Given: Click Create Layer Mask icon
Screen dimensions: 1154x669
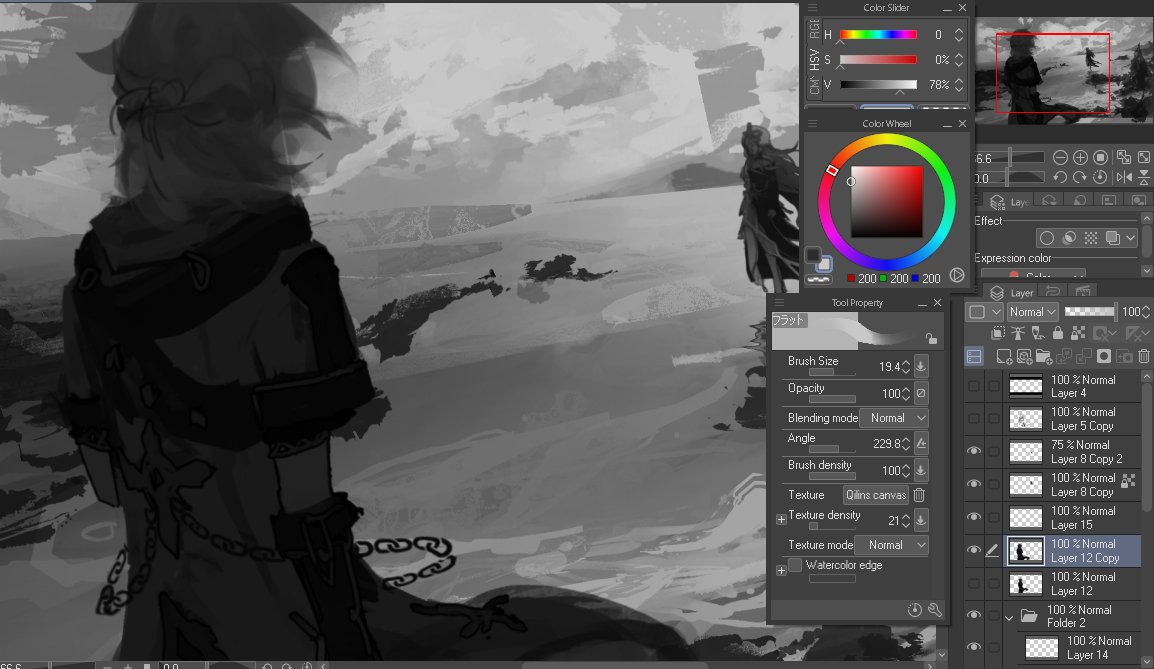Looking at the screenshot, I should coord(1104,357).
